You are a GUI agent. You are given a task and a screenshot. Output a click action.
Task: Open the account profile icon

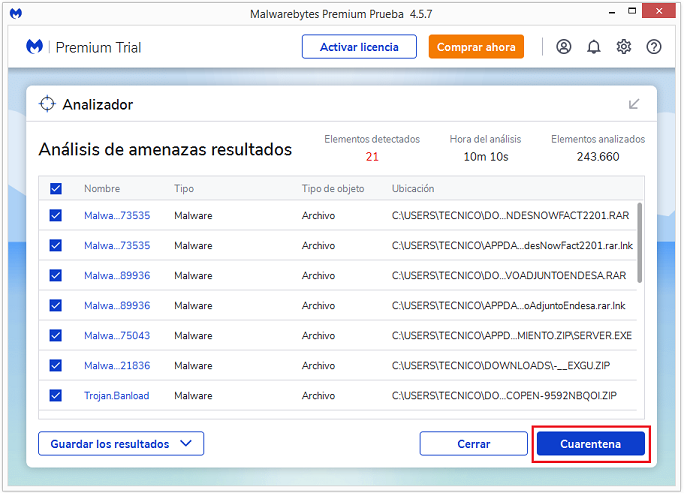(x=564, y=47)
